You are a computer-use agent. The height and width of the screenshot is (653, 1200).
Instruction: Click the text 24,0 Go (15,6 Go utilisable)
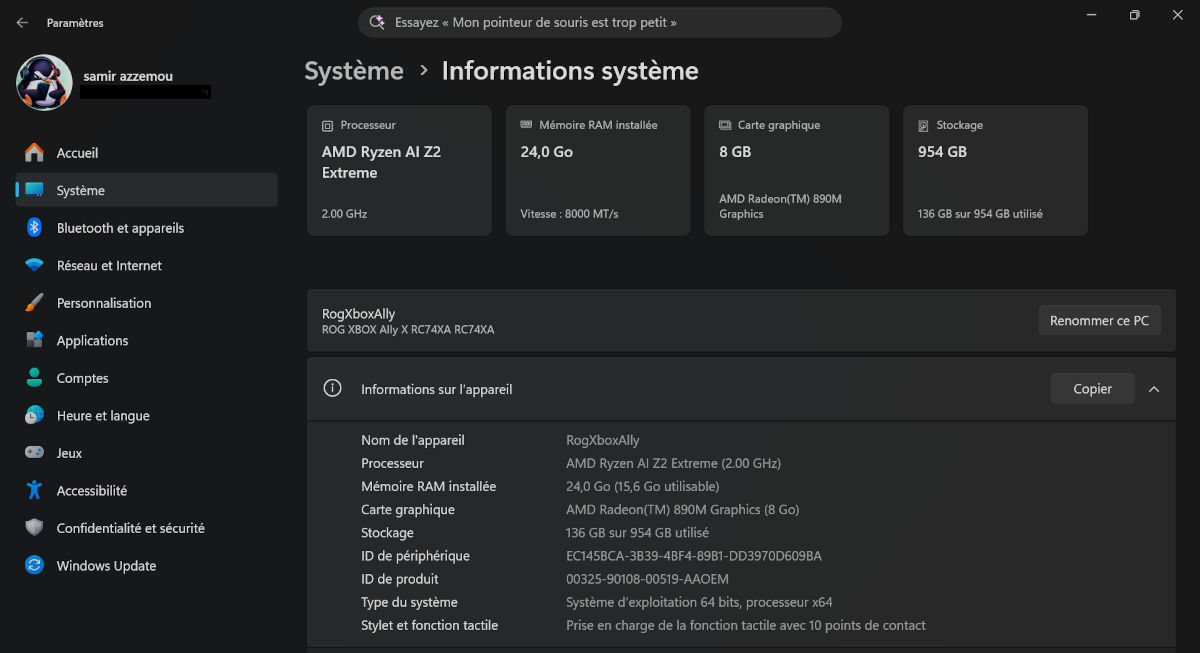coord(642,487)
